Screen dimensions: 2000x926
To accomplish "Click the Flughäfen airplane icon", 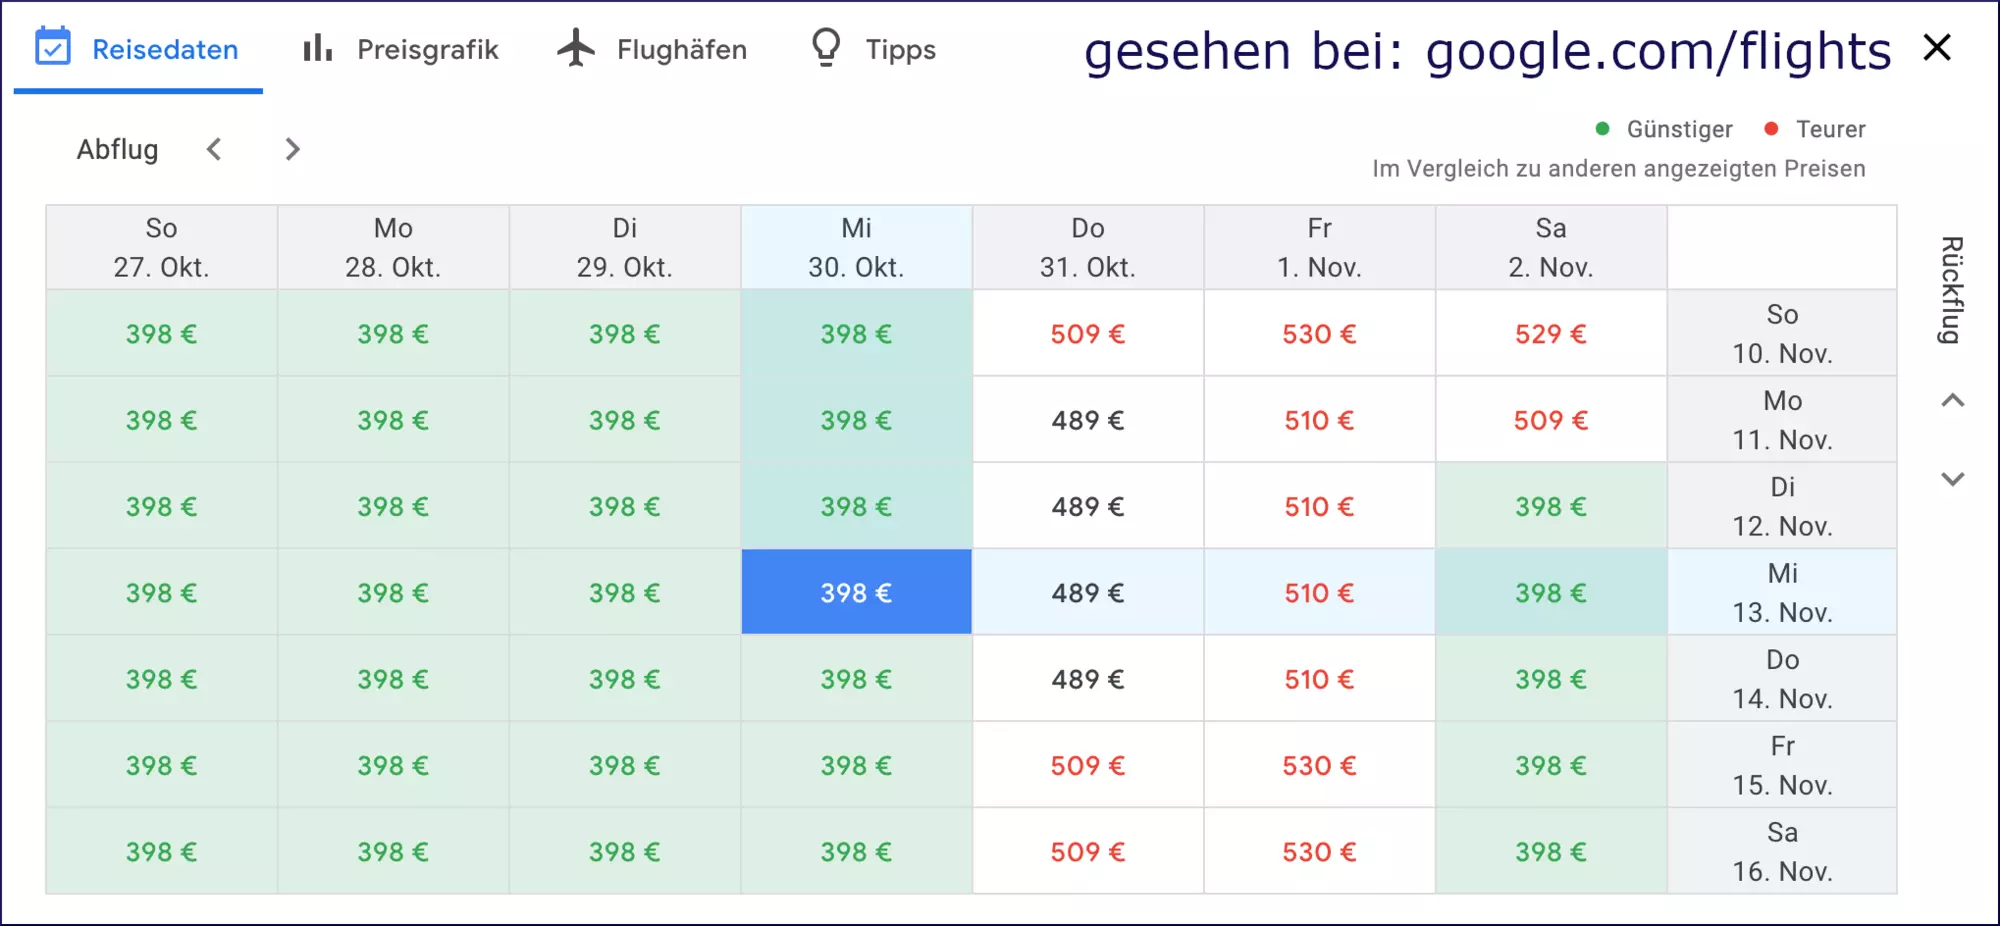I will [576, 48].
